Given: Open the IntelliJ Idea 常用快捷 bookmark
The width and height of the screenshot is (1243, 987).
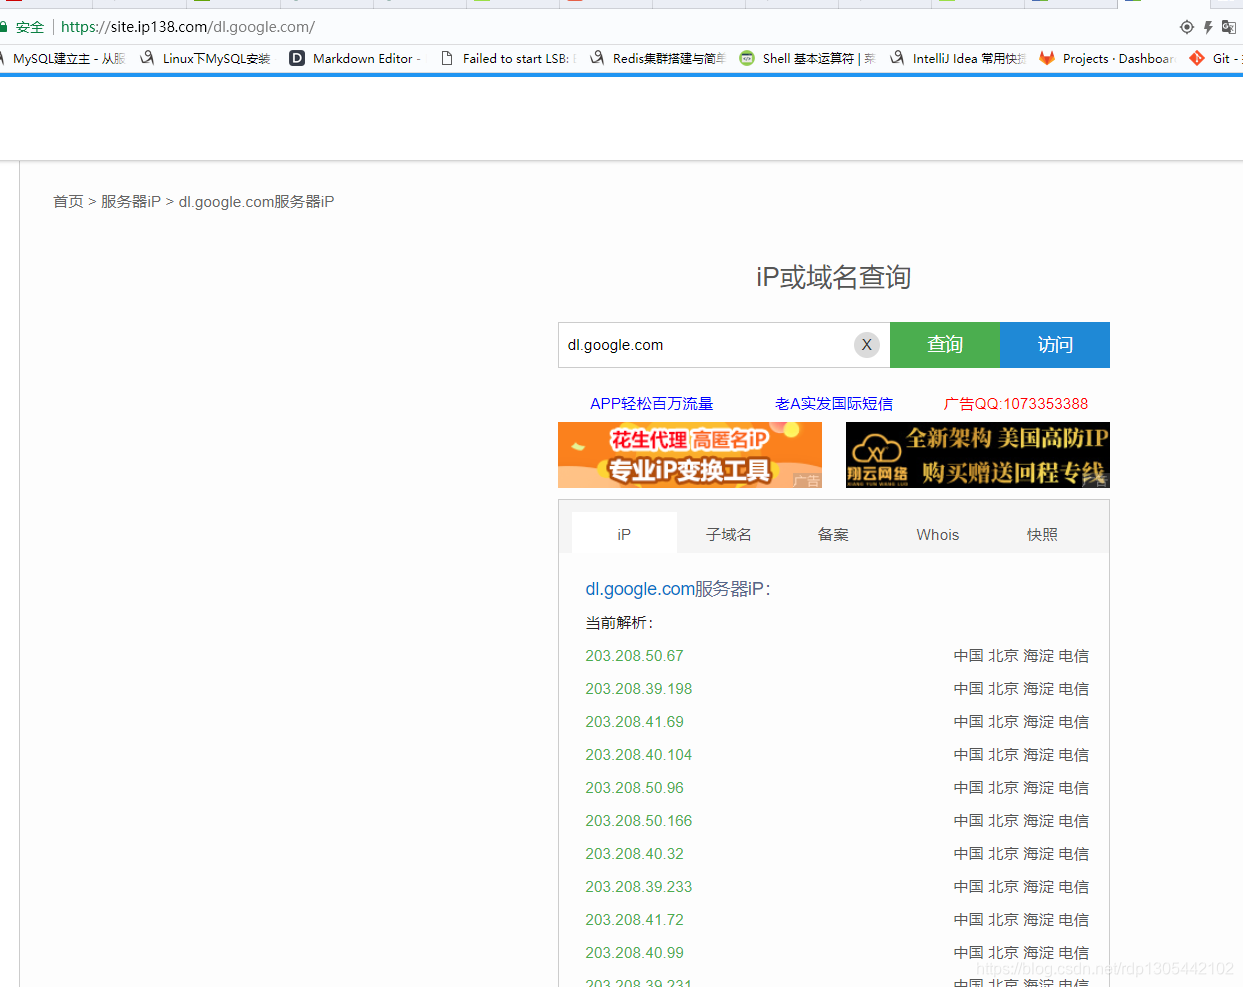Looking at the screenshot, I should point(958,59).
